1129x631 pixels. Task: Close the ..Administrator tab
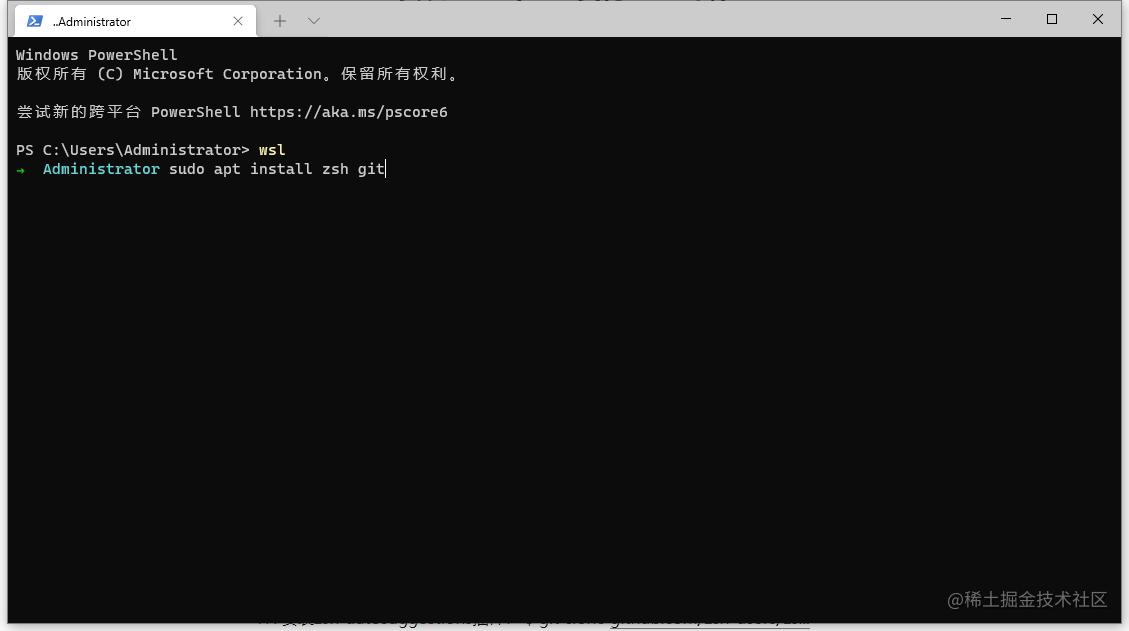238,22
